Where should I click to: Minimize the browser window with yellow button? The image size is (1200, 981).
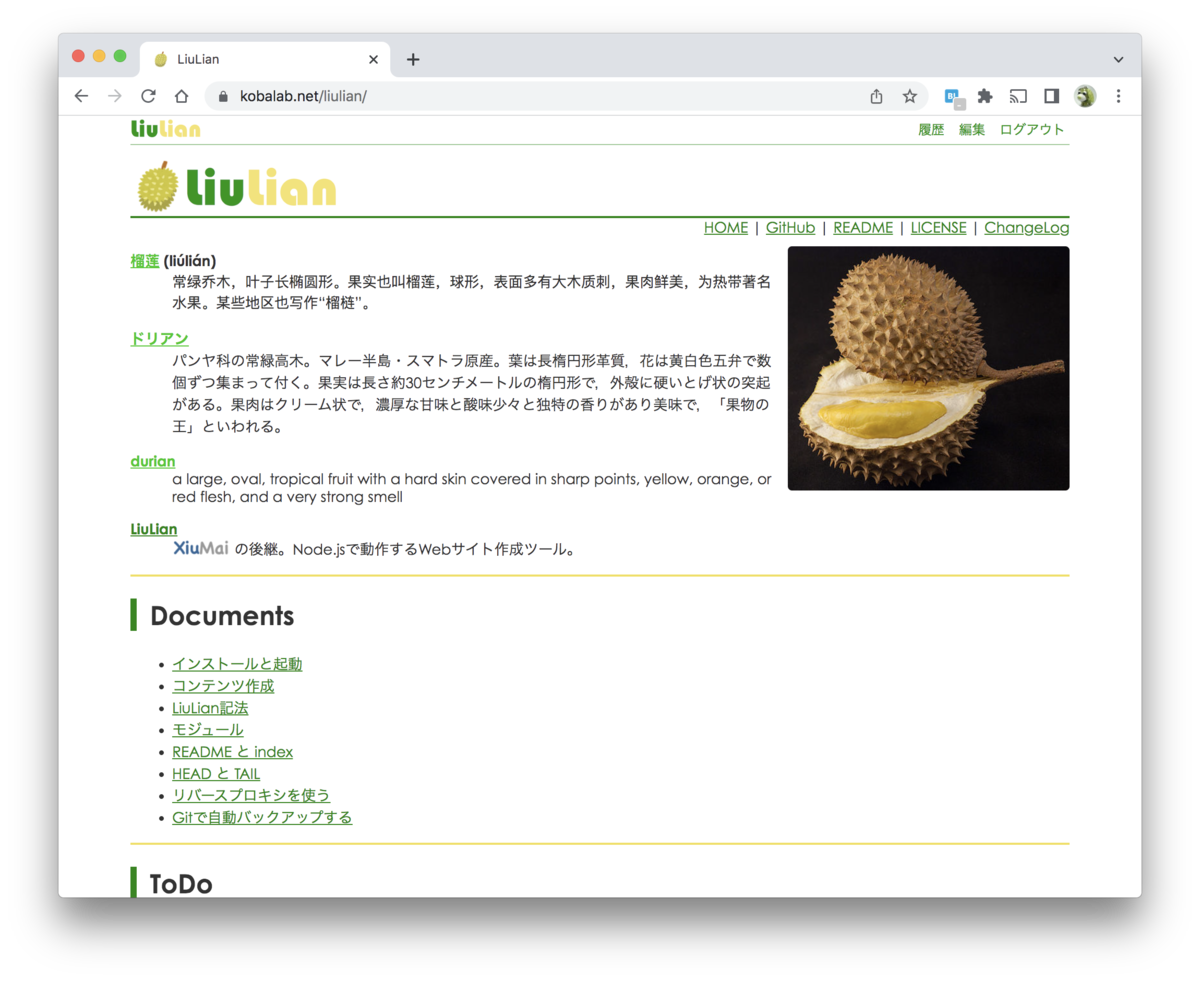pos(99,56)
